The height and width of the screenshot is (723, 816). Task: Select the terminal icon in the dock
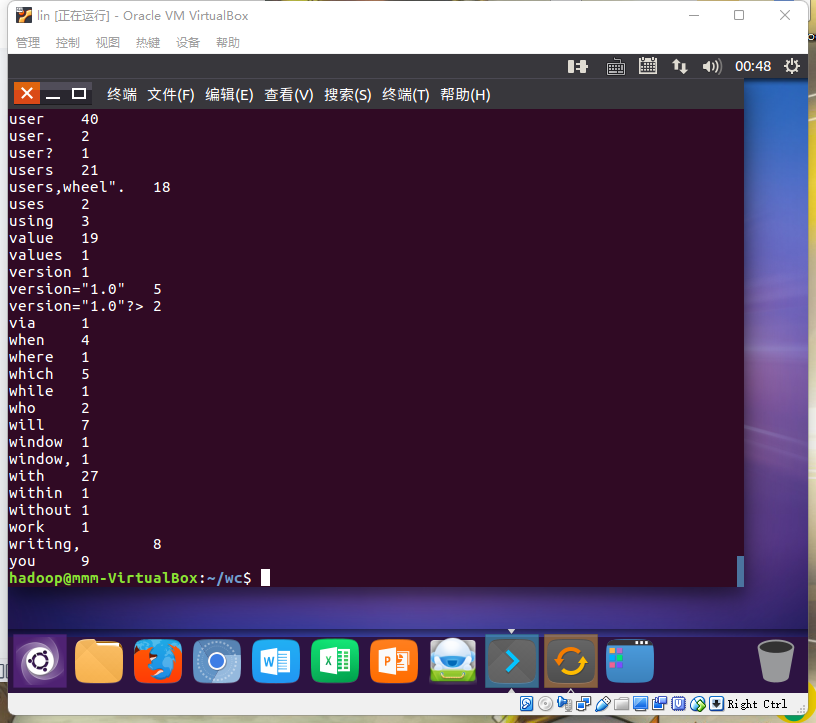512,661
